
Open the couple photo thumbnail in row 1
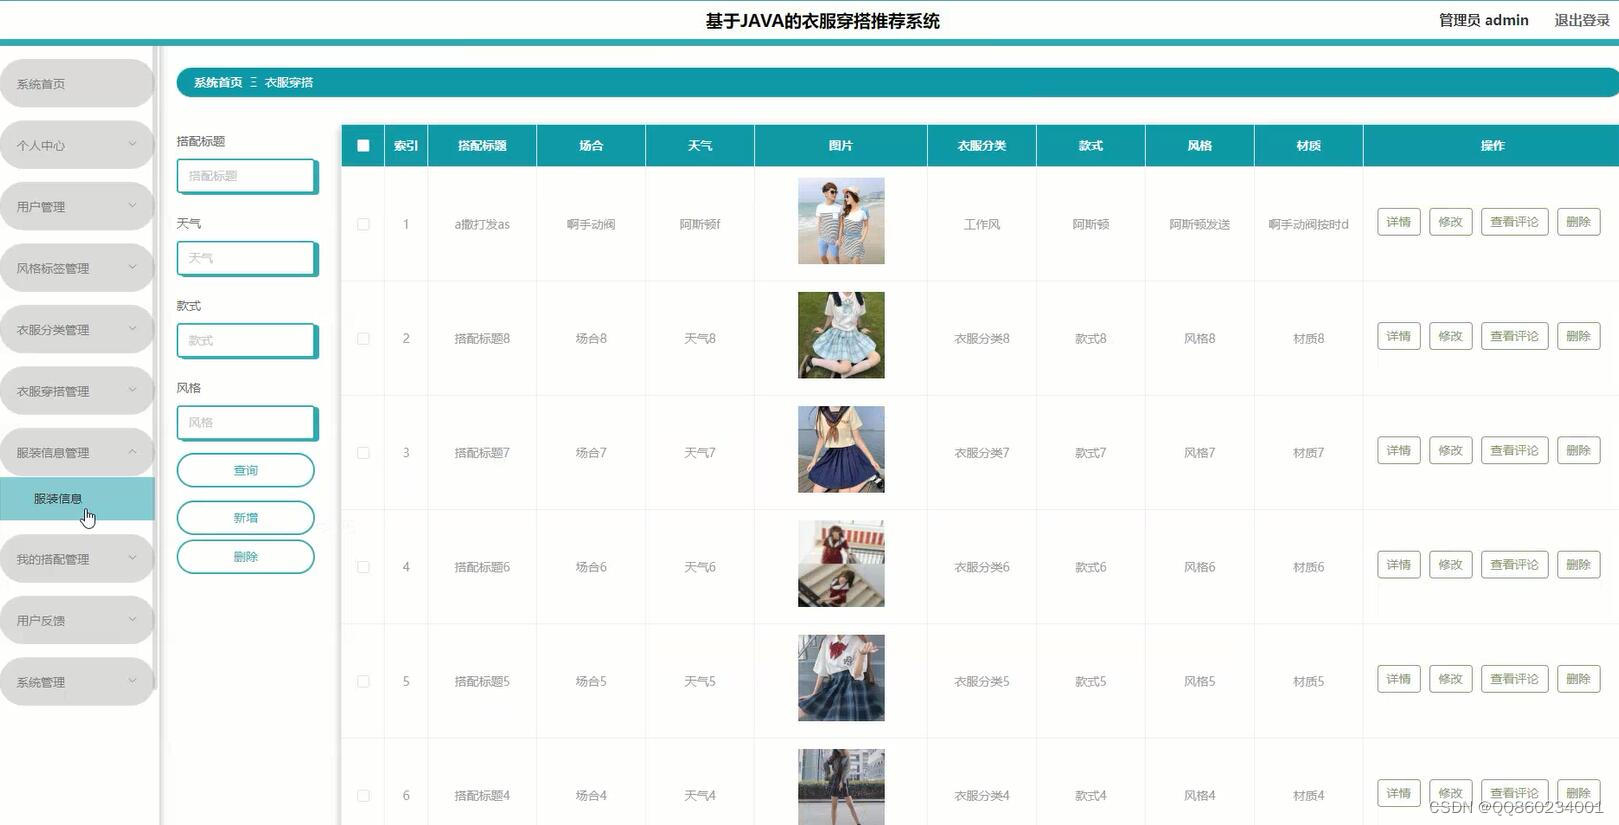point(841,221)
